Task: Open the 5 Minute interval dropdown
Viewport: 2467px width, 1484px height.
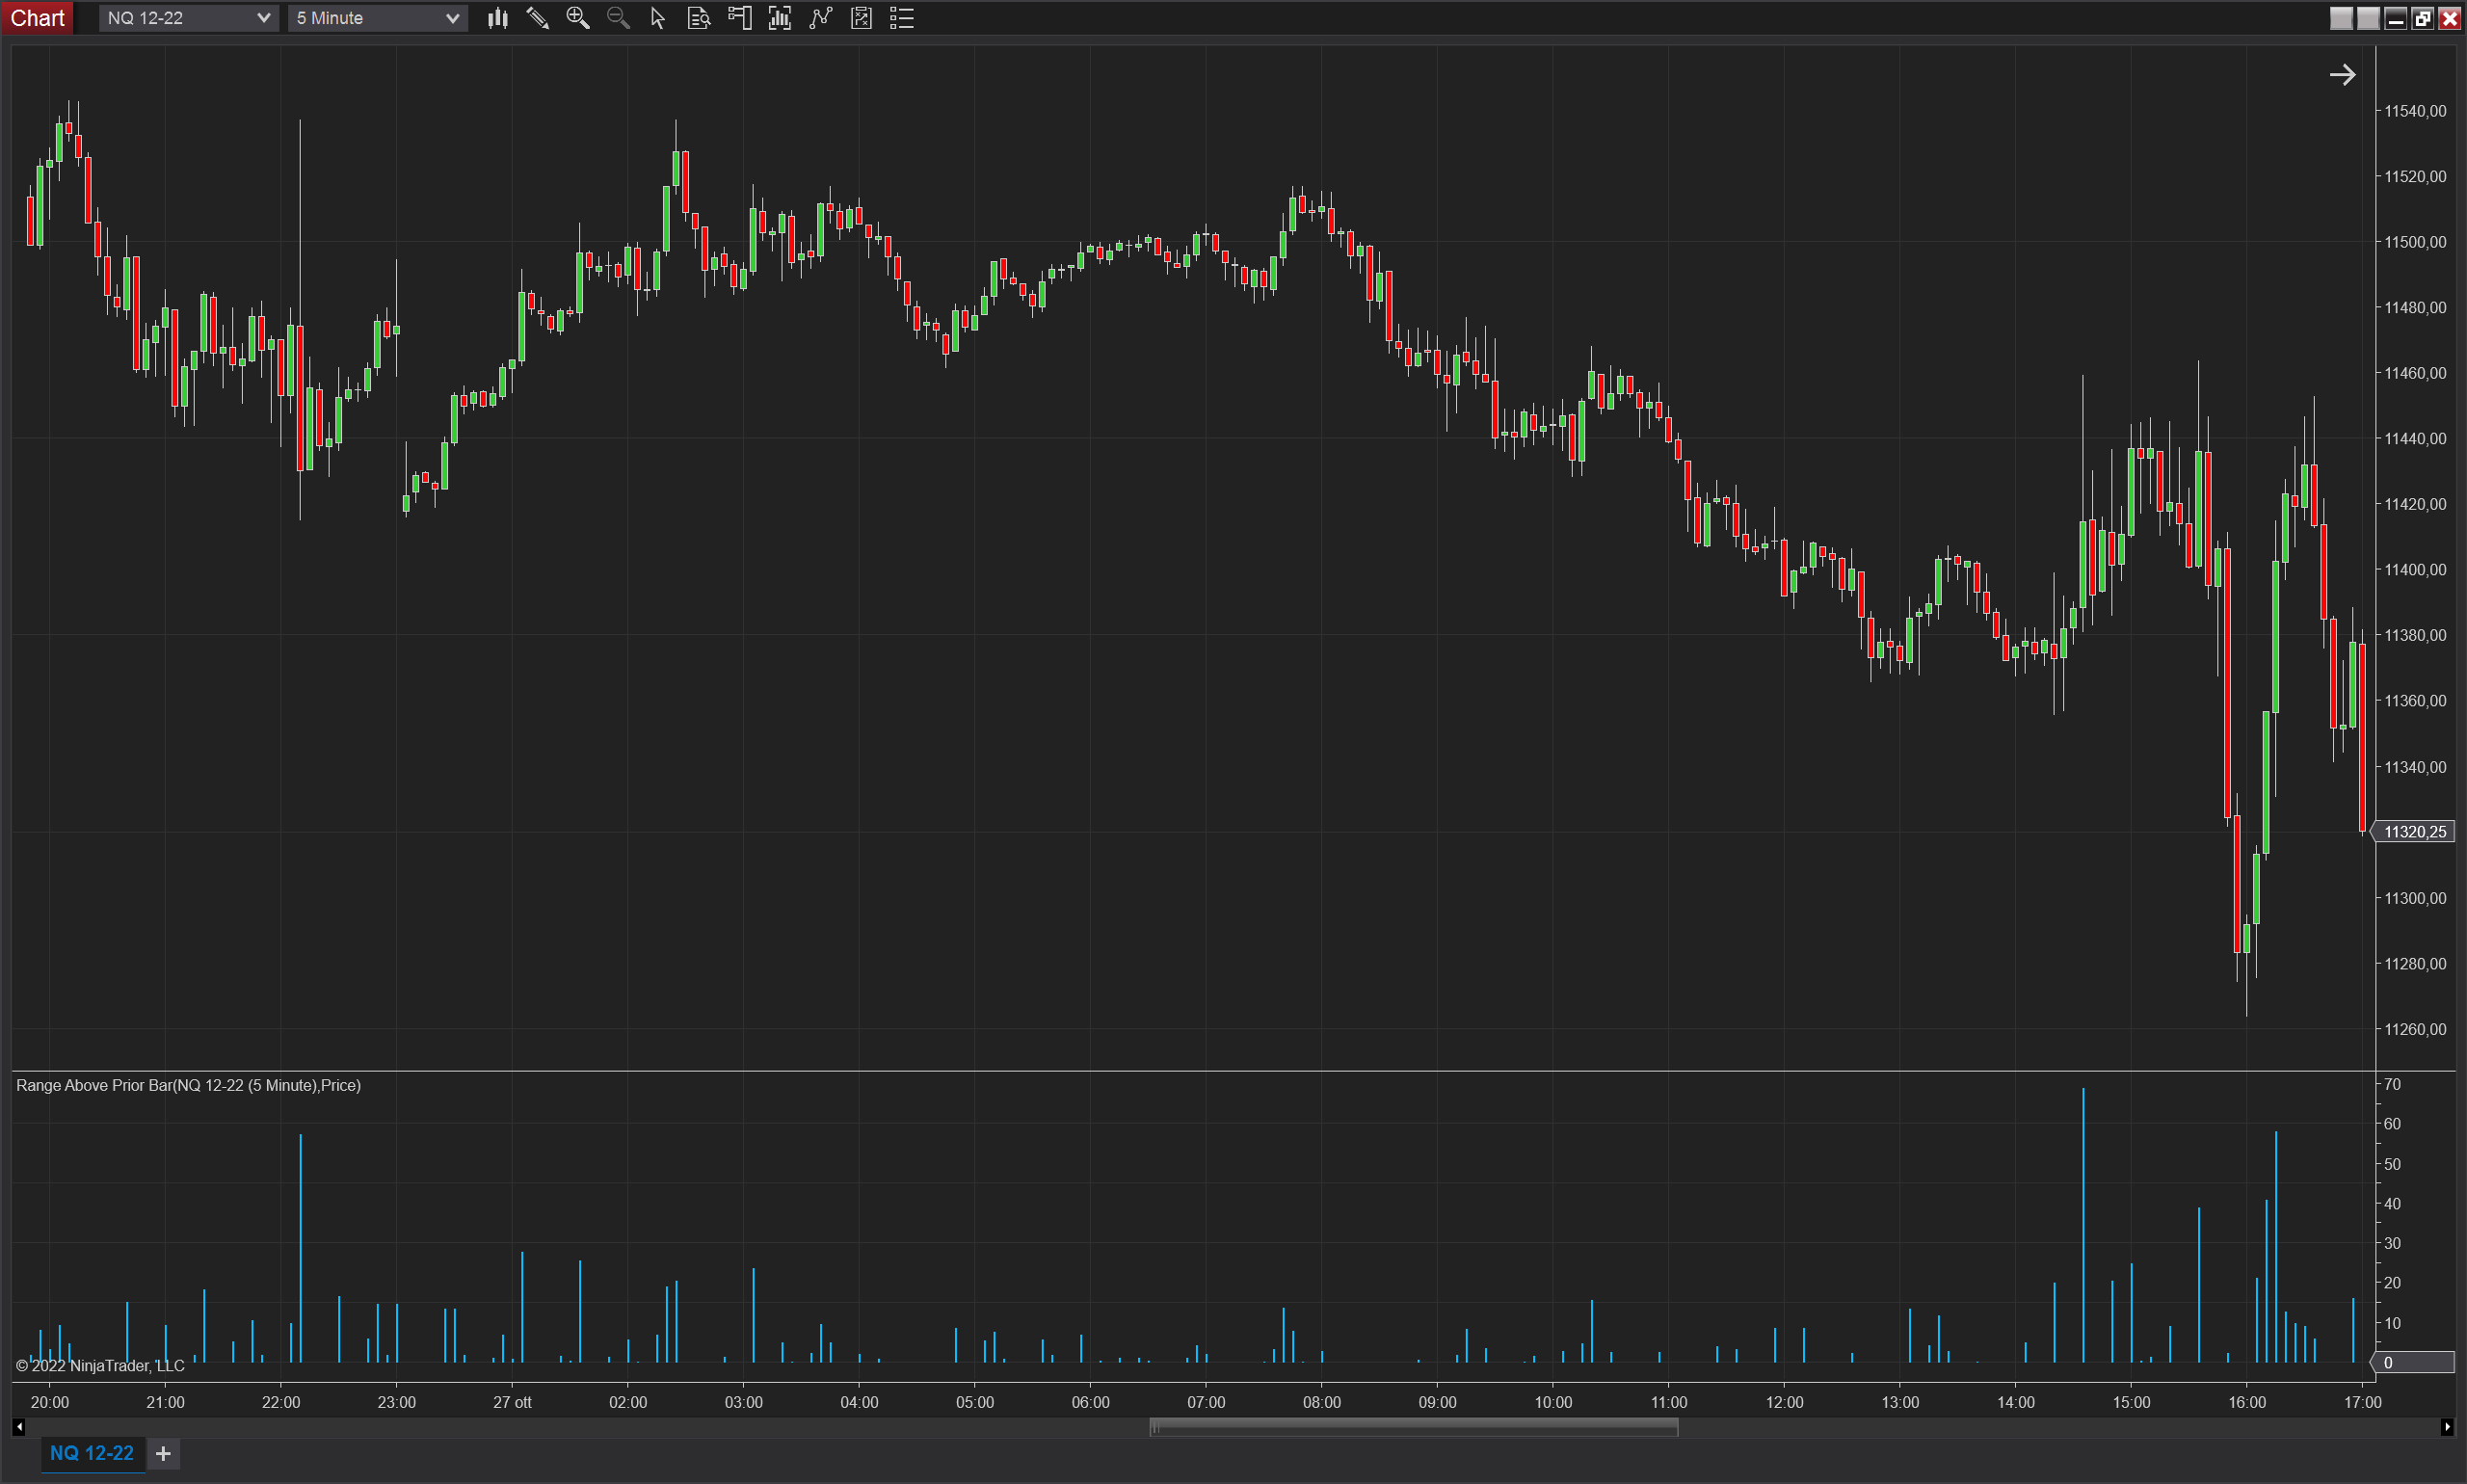Action: tap(378, 18)
